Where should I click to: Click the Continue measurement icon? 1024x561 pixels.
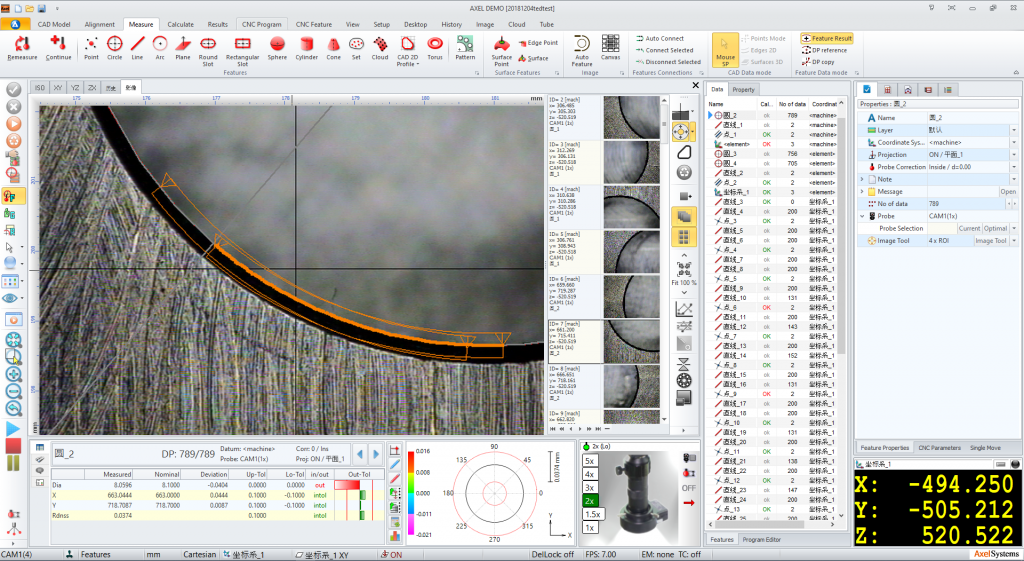click(58, 48)
